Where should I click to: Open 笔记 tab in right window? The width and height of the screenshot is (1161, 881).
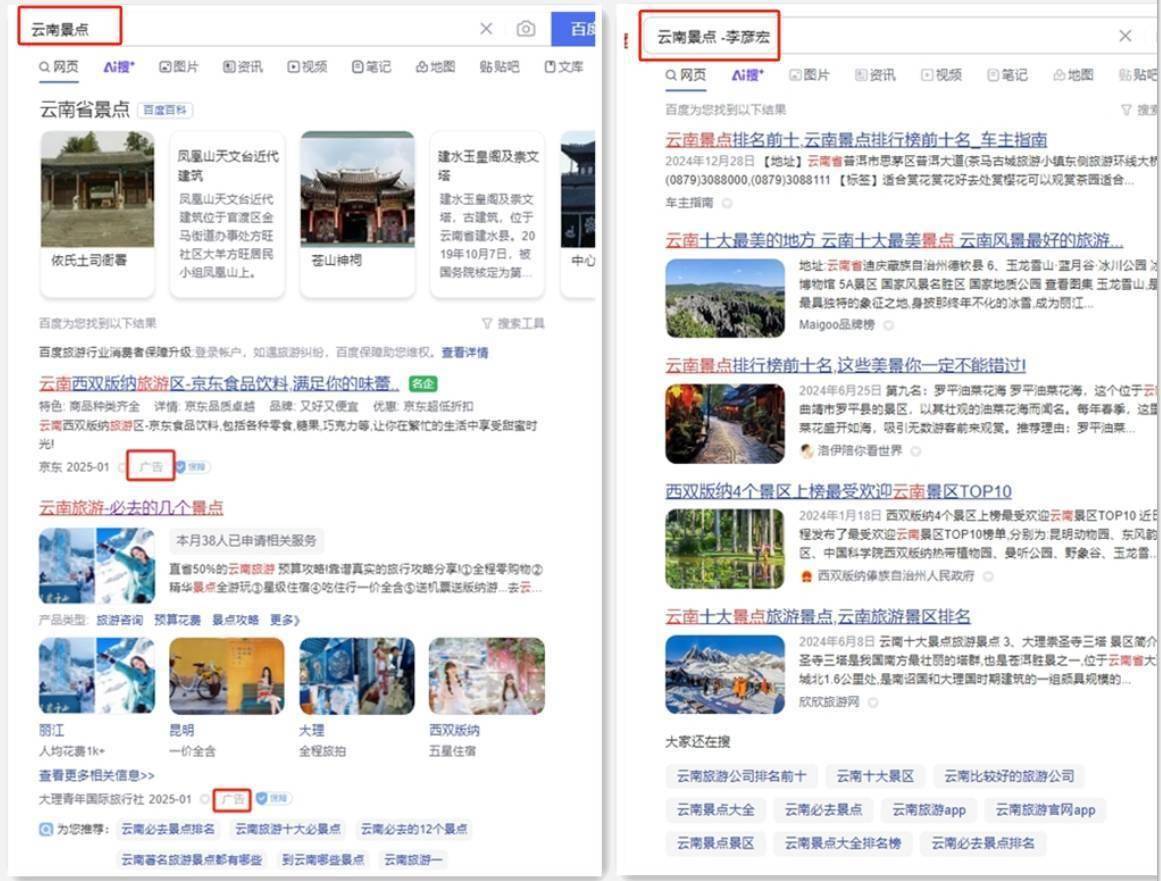[x=1007, y=75]
